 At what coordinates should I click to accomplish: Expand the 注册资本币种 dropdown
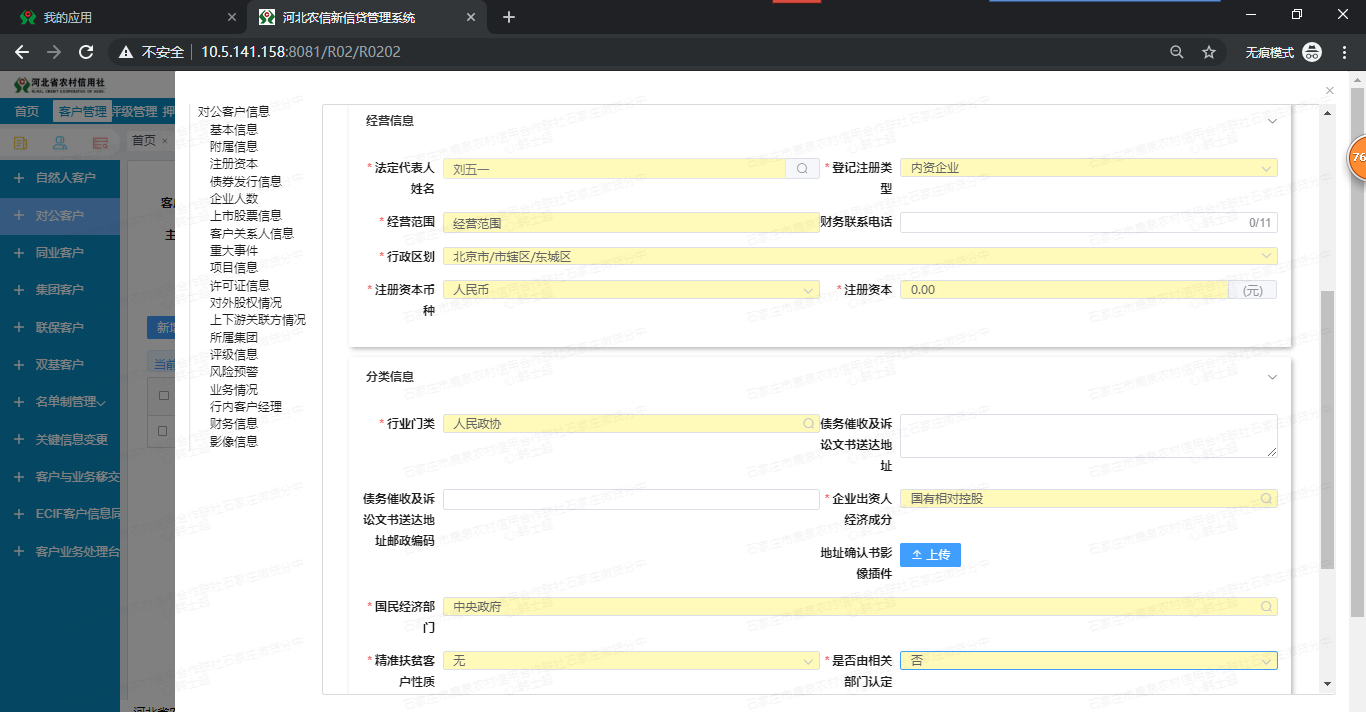tap(631, 290)
